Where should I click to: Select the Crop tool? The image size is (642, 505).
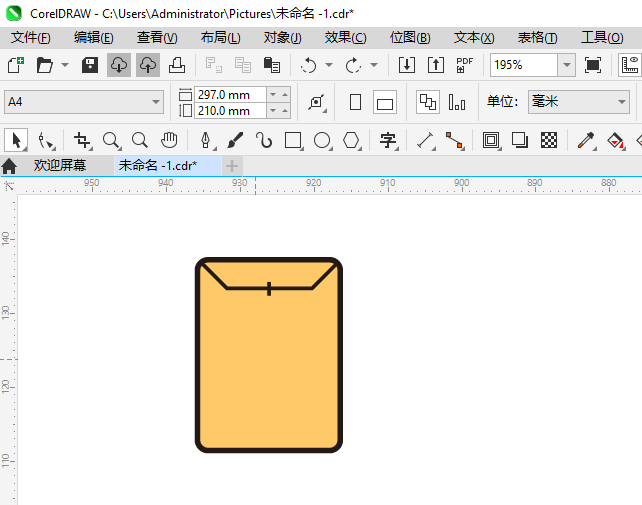82,140
